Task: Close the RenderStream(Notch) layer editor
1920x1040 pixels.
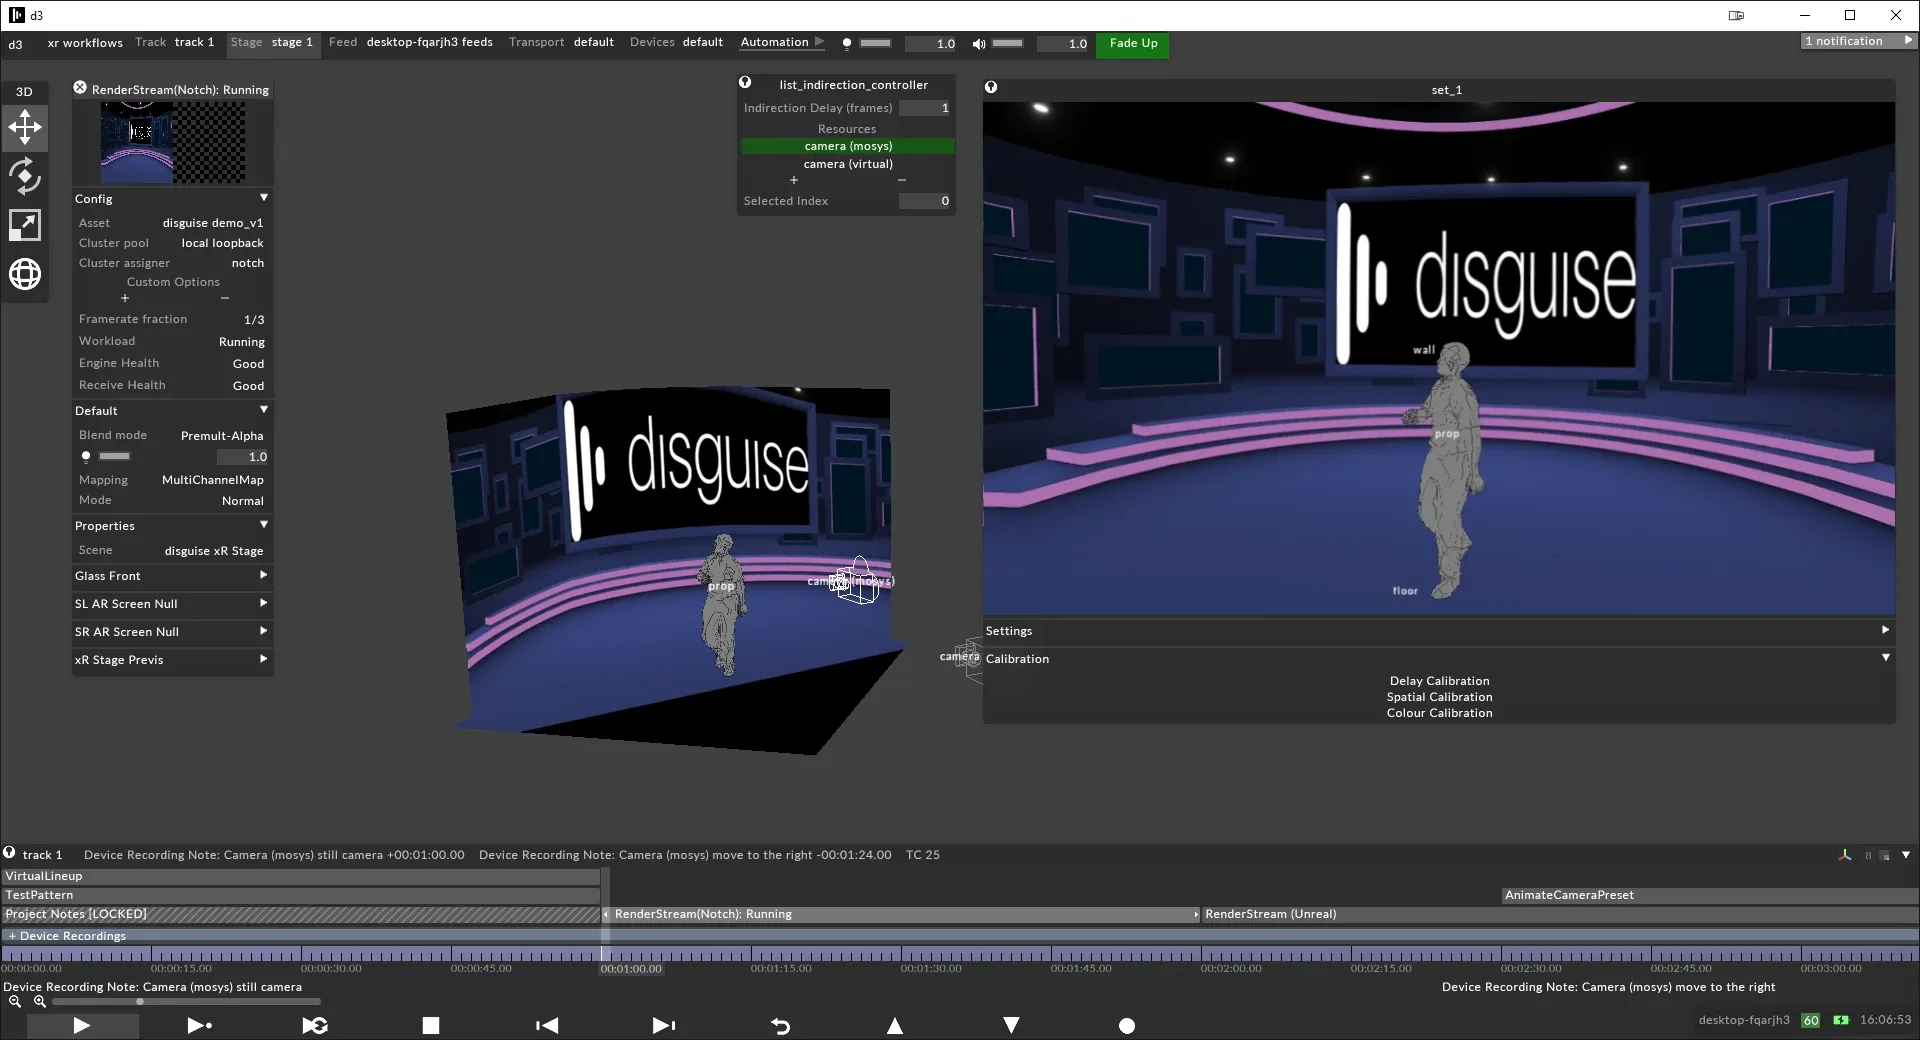Action: [80, 88]
